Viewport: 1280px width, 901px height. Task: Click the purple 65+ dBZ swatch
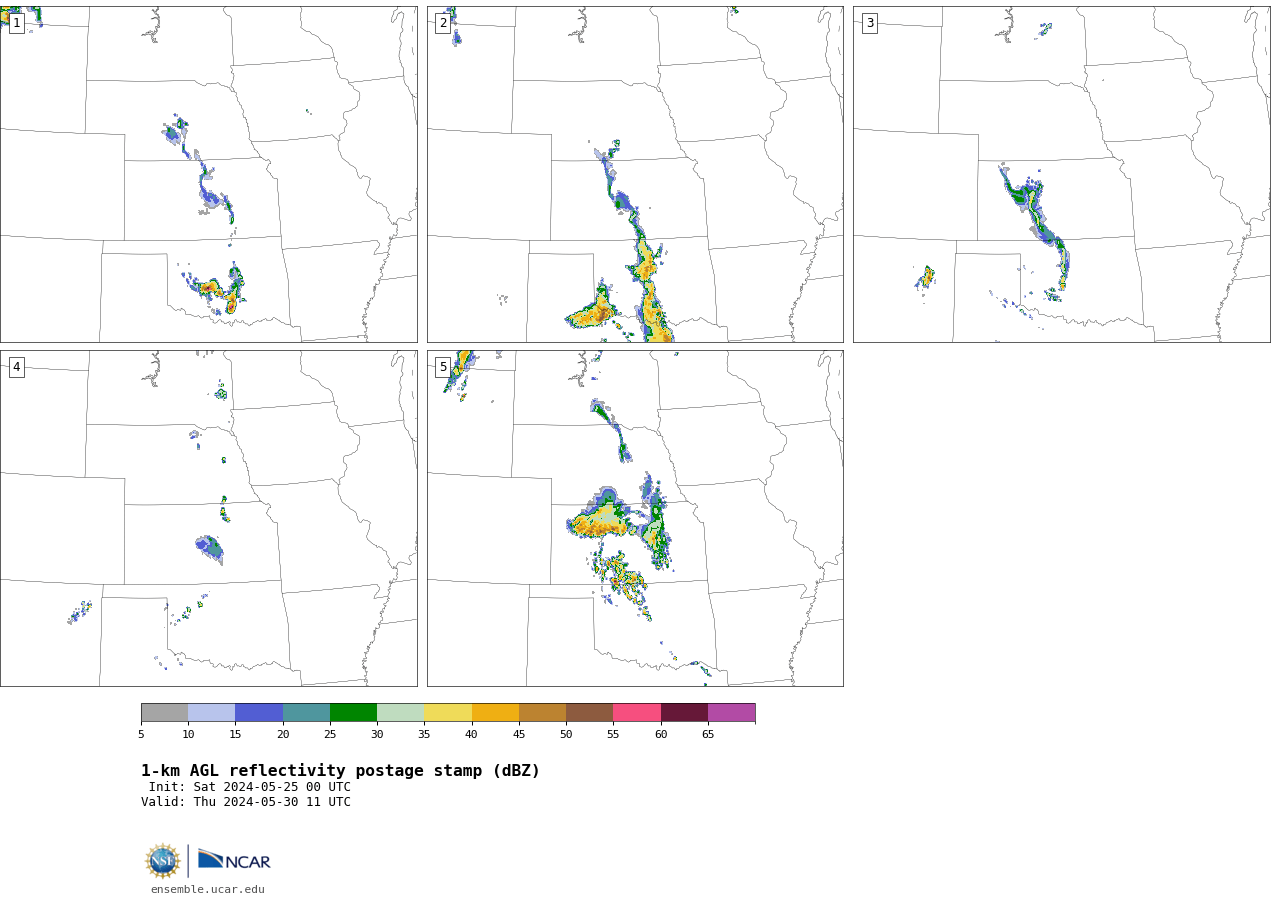click(x=731, y=713)
